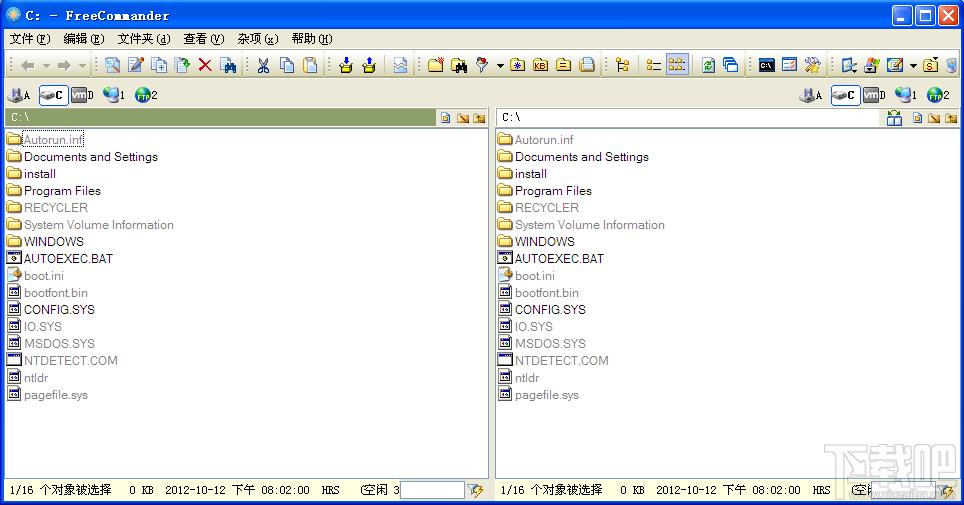The height and width of the screenshot is (505, 964).
Task: Expand the favorites dropdown arrow
Action: [500, 65]
